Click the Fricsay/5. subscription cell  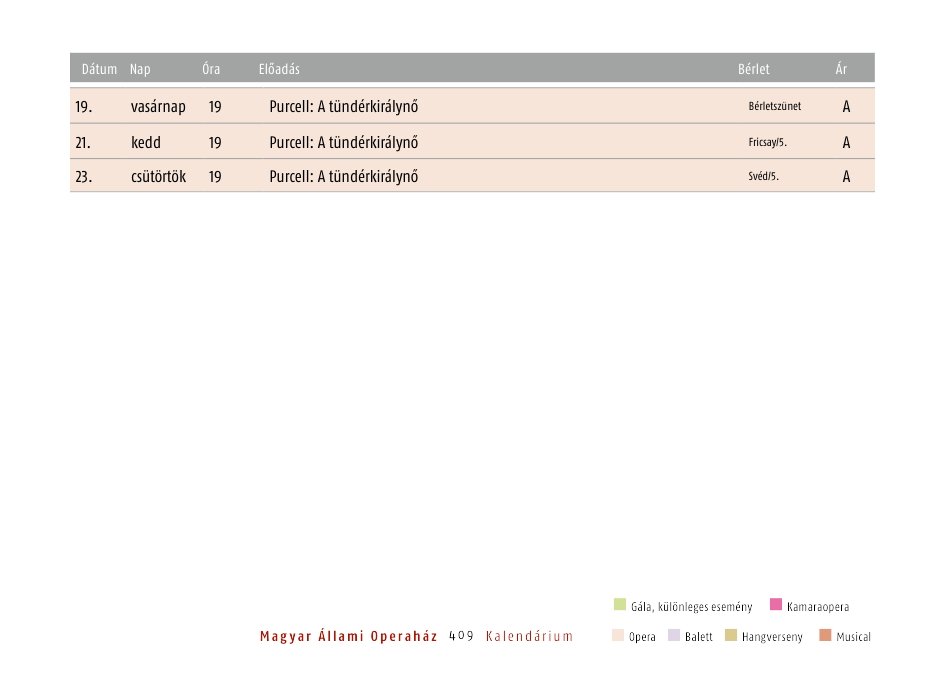[768, 143]
